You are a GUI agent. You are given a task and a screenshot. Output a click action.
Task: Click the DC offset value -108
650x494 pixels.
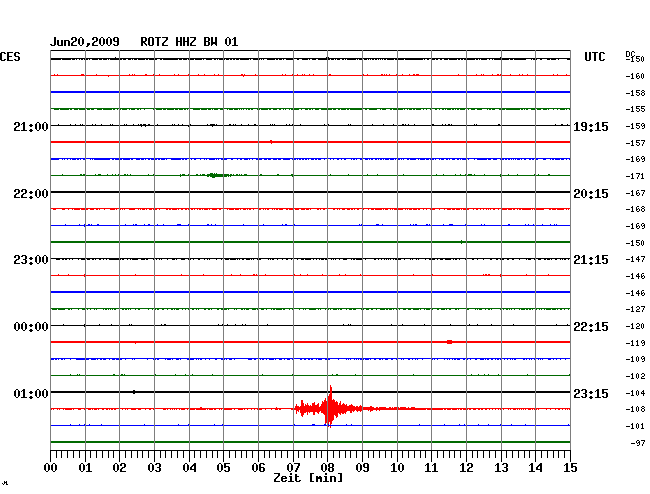tap(635, 409)
